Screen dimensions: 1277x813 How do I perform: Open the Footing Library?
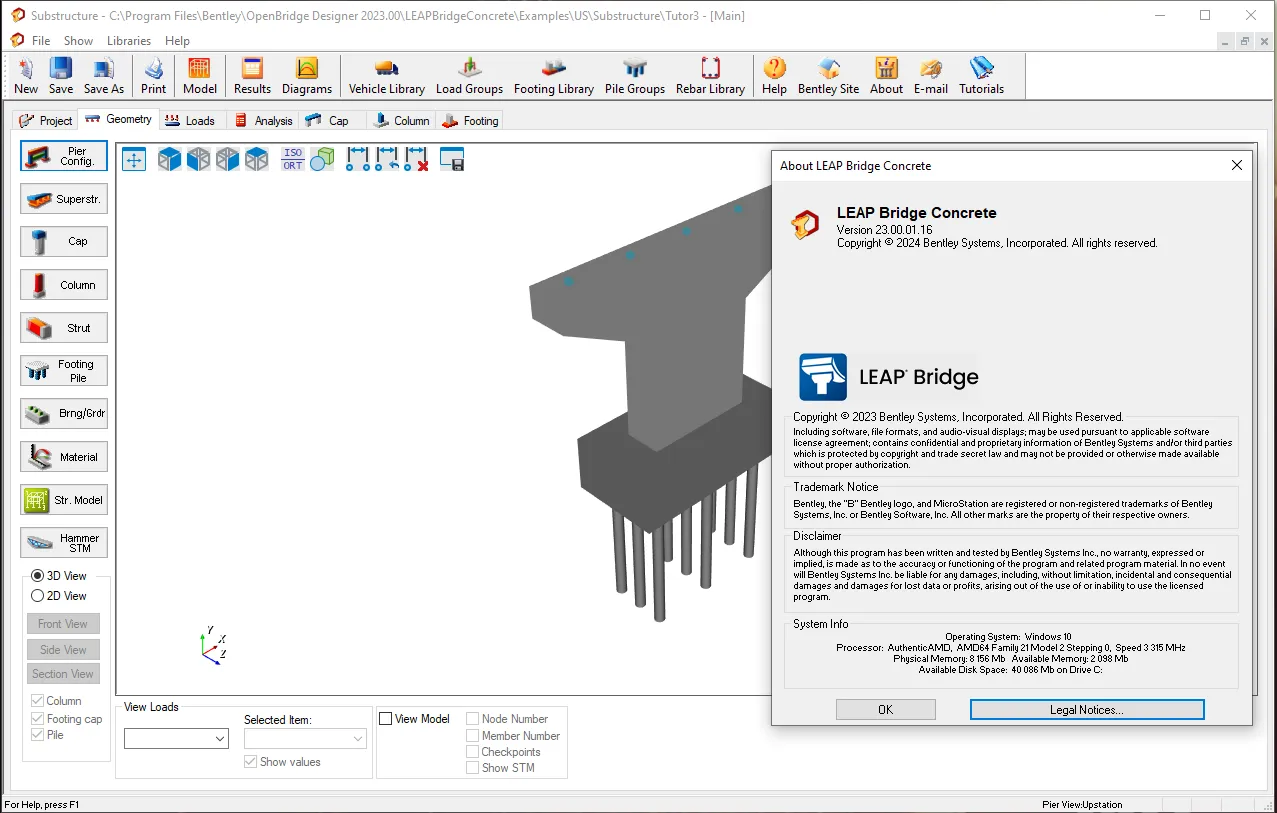(x=554, y=76)
